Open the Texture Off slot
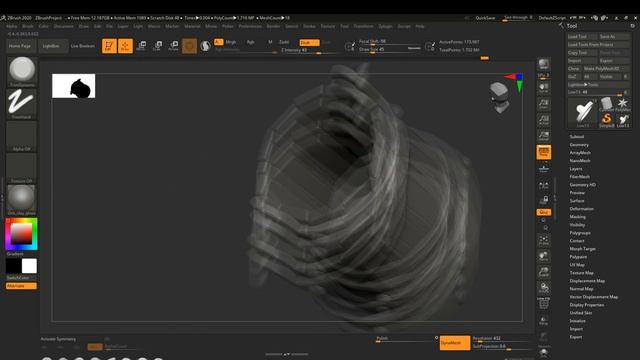This screenshot has height=360, width=640. pyautogui.click(x=21, y=168)
